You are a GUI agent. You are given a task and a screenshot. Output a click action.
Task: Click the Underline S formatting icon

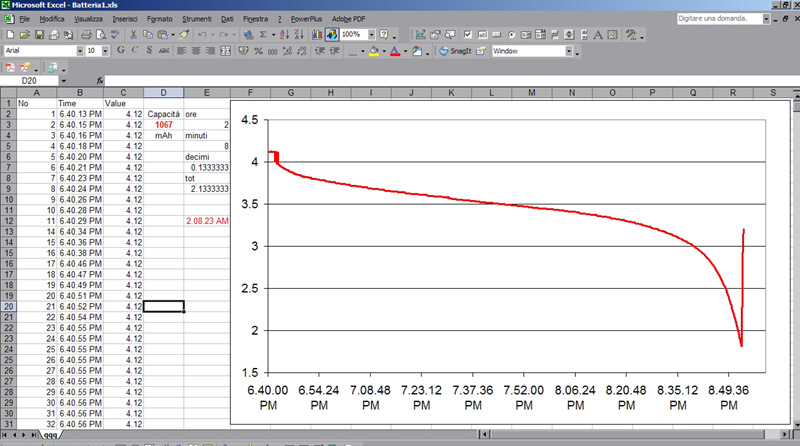click(149, 51)
